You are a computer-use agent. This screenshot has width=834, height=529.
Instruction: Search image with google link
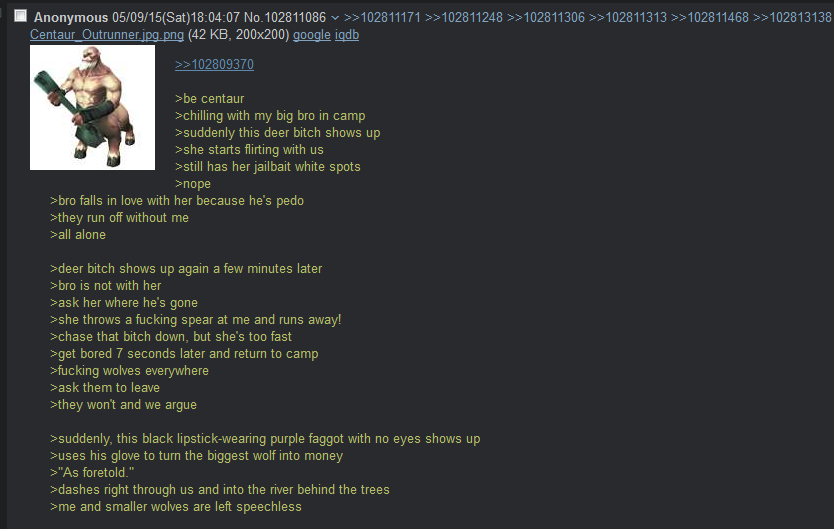(x=312, y=35)
